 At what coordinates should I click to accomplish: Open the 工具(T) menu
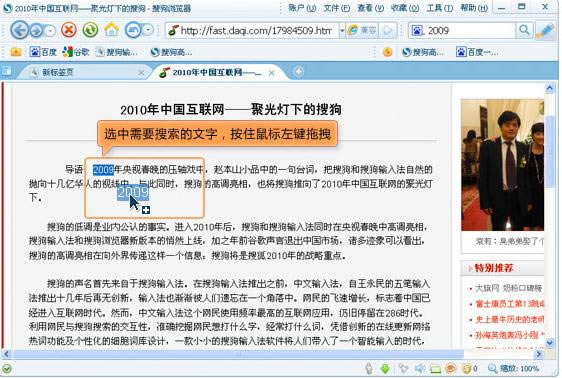[439, 8]
